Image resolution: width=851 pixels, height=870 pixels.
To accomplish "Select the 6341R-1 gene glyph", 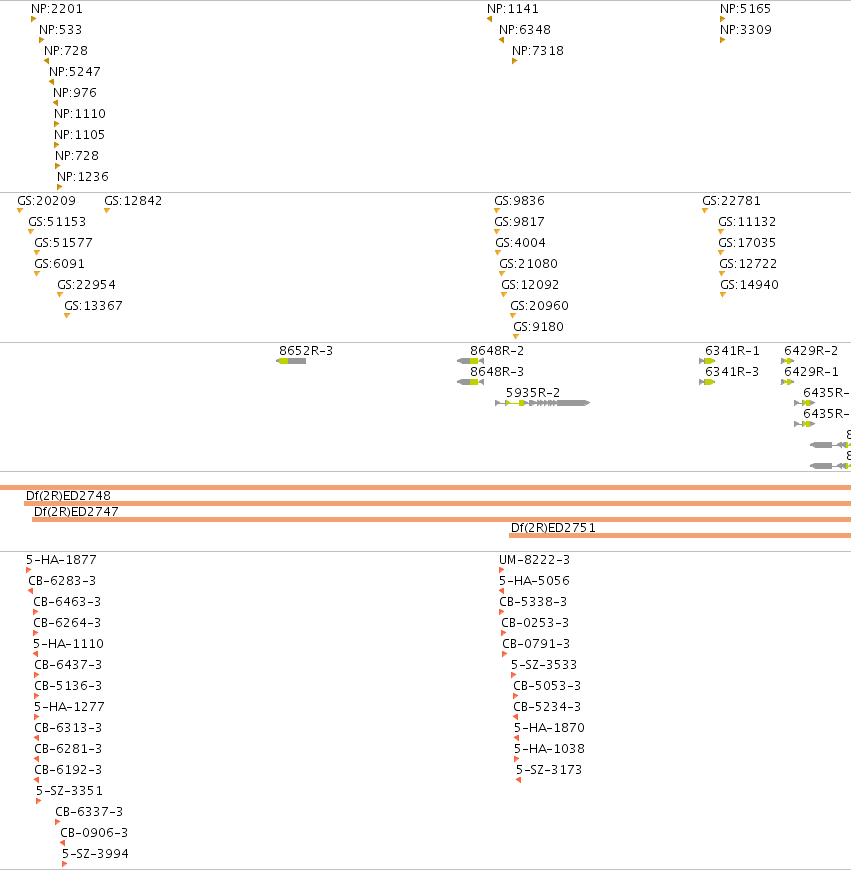I will [x=707, y=361].
